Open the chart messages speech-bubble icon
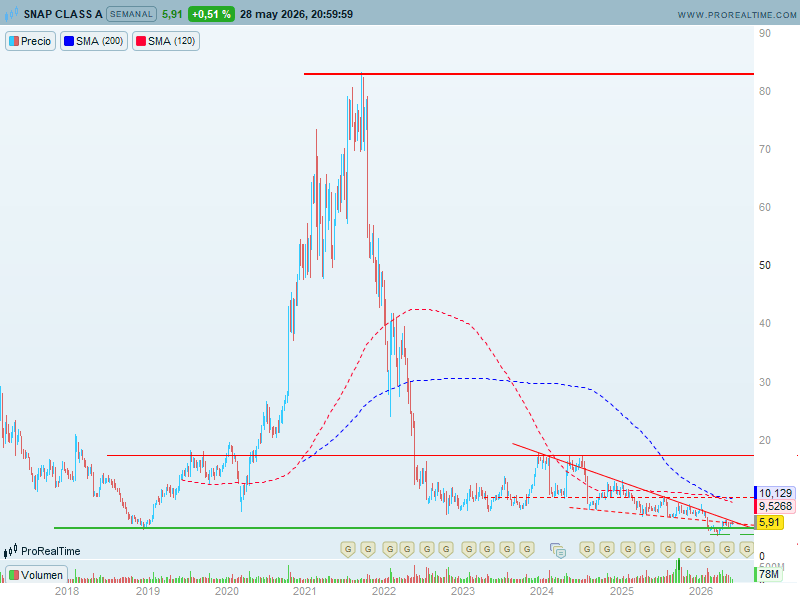The height and width of the screenshot is (600, 800). pos(558,550)
